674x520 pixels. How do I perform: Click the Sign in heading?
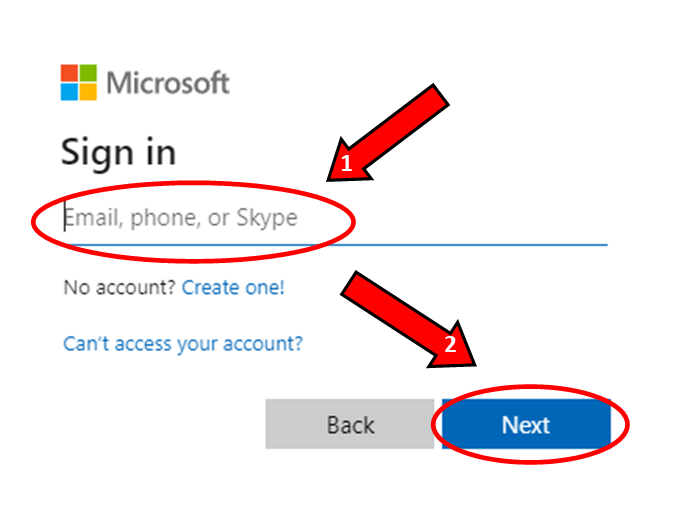(119, 153)
